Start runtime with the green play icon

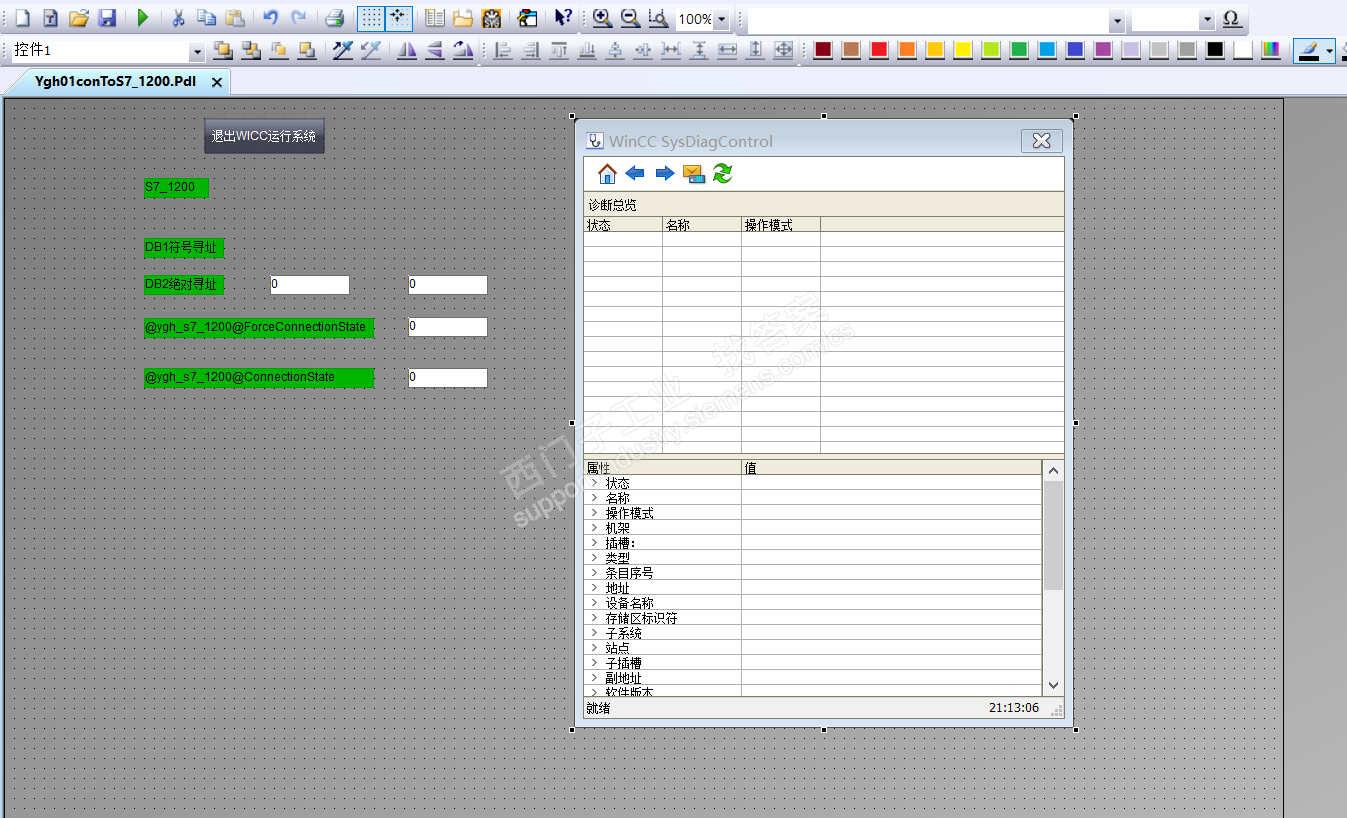tap(143, 18)
